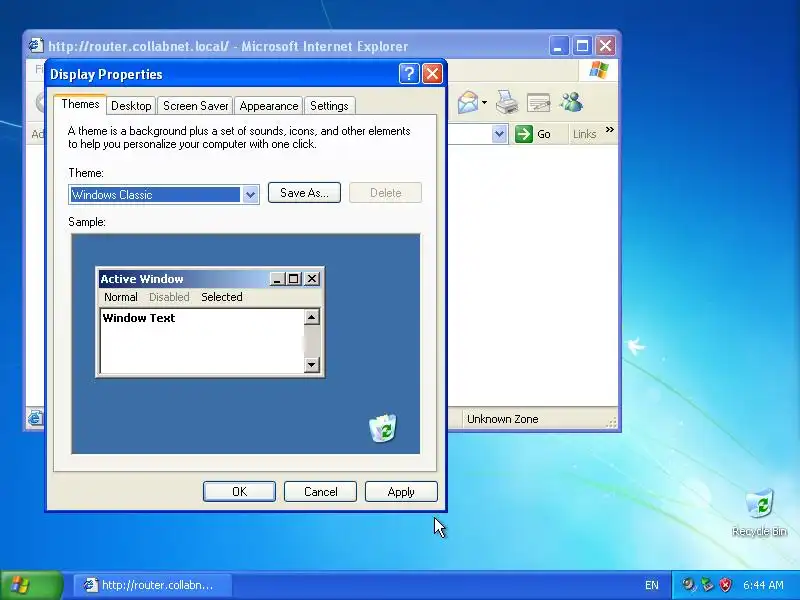The height and width of the screenshot is (600, 800).
Task: Click the Internet Explorer title bar page icon
Action: 35,45
